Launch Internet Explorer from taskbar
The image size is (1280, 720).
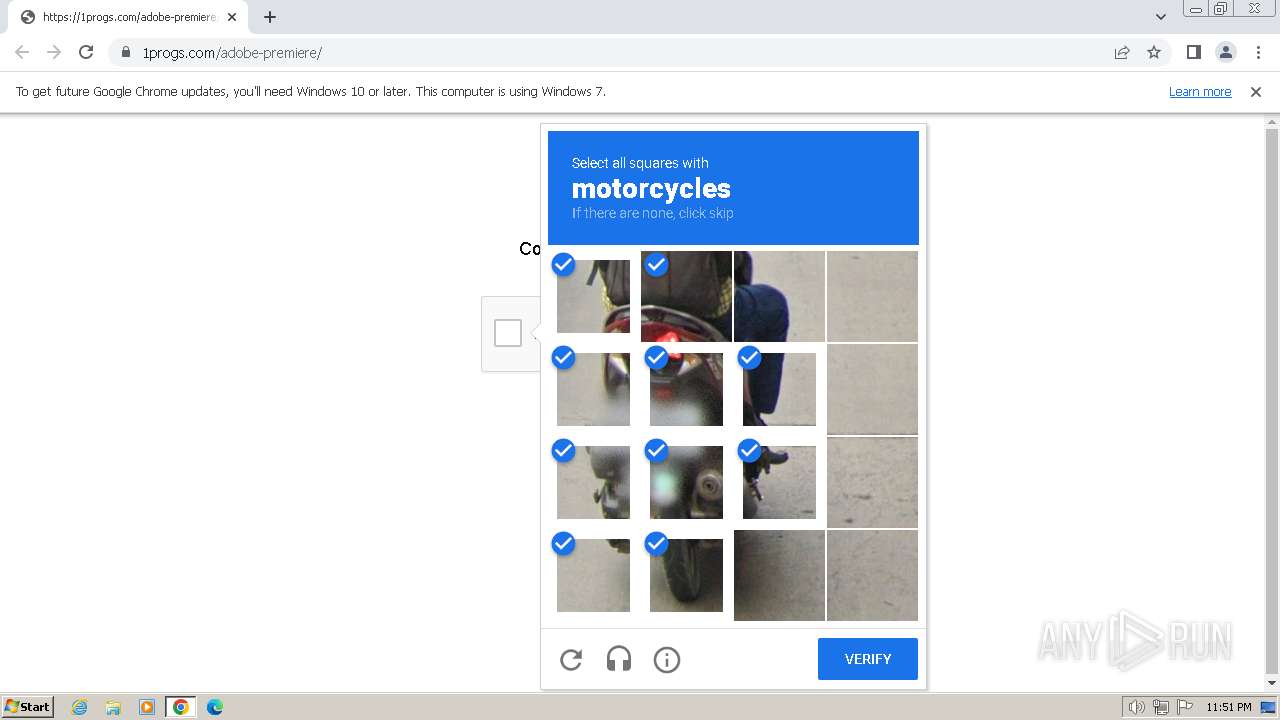(80, 706)
